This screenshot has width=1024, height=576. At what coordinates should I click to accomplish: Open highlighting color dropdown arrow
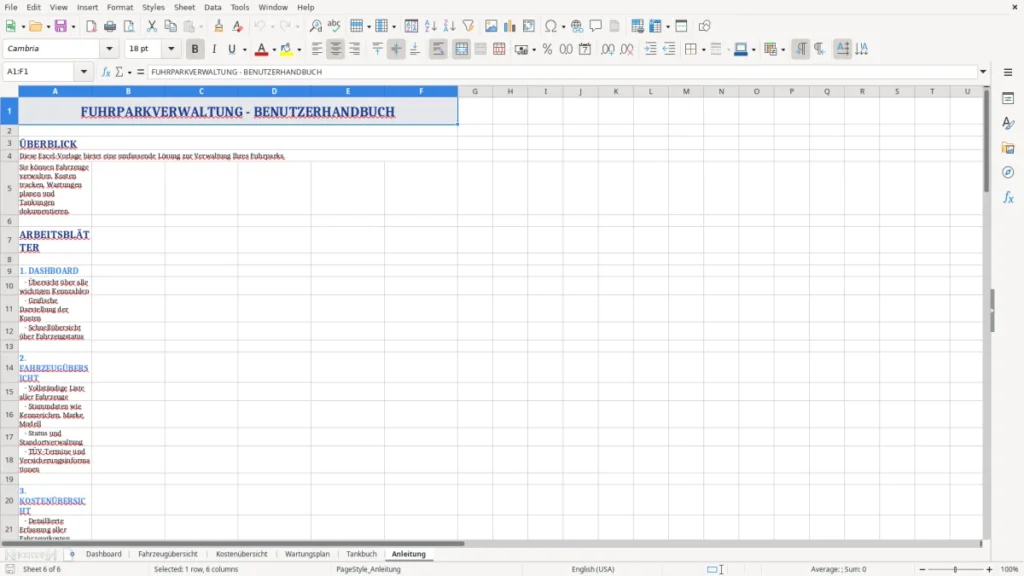point(299,50)
